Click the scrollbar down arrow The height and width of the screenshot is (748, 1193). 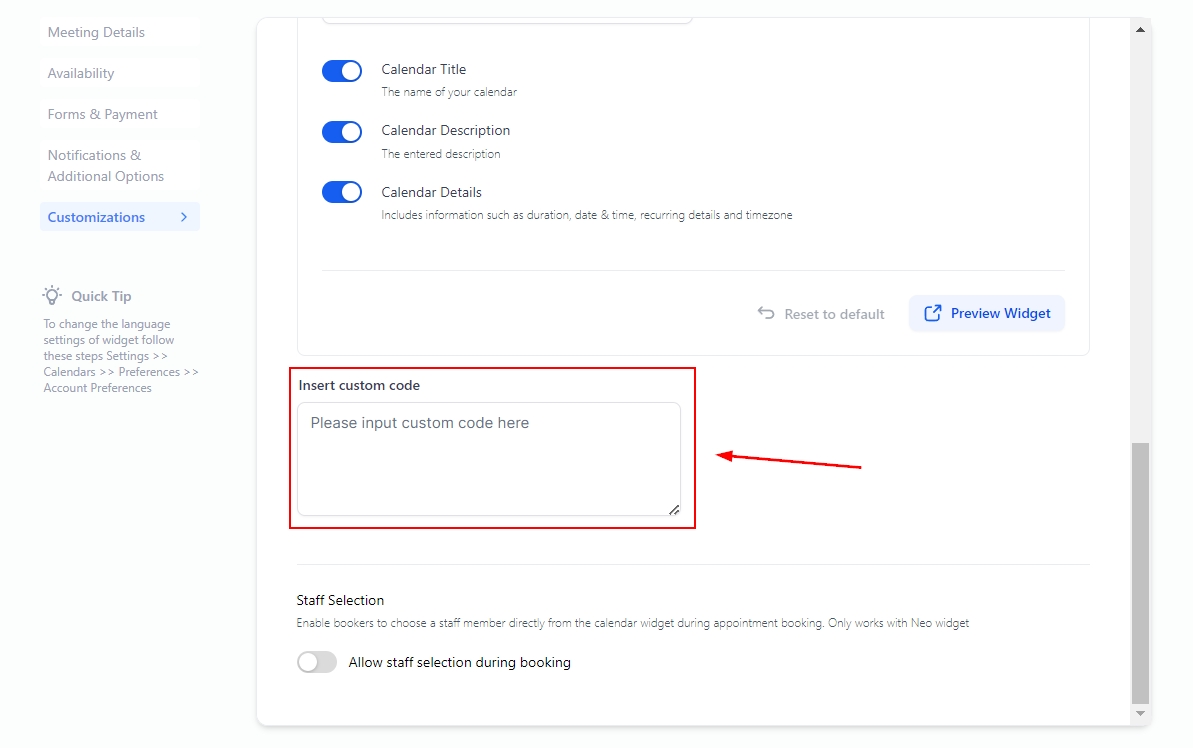point(1140,713)
